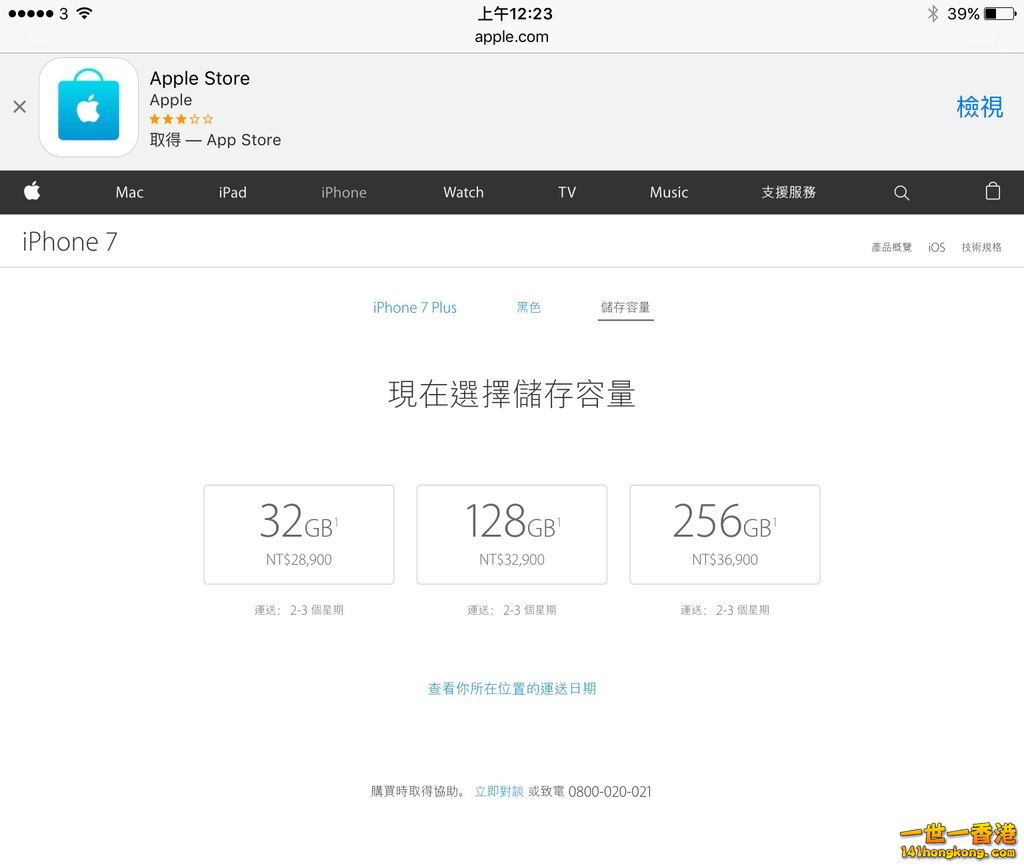Image resolution: width=1024 pixels, height=866 pixels.
Task: Open the 技術規格 tech specs link
Action: click(981, 247)
